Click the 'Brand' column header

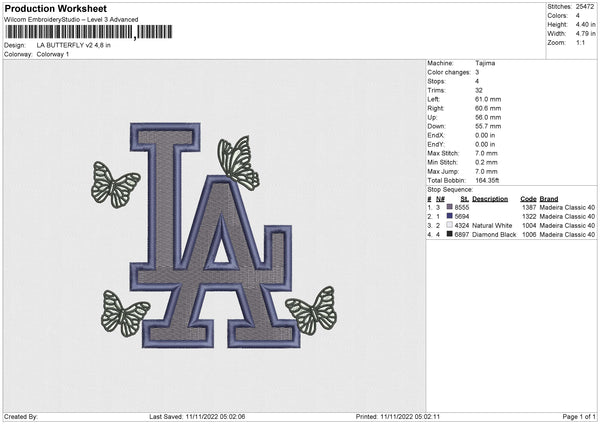pos(549,199)
